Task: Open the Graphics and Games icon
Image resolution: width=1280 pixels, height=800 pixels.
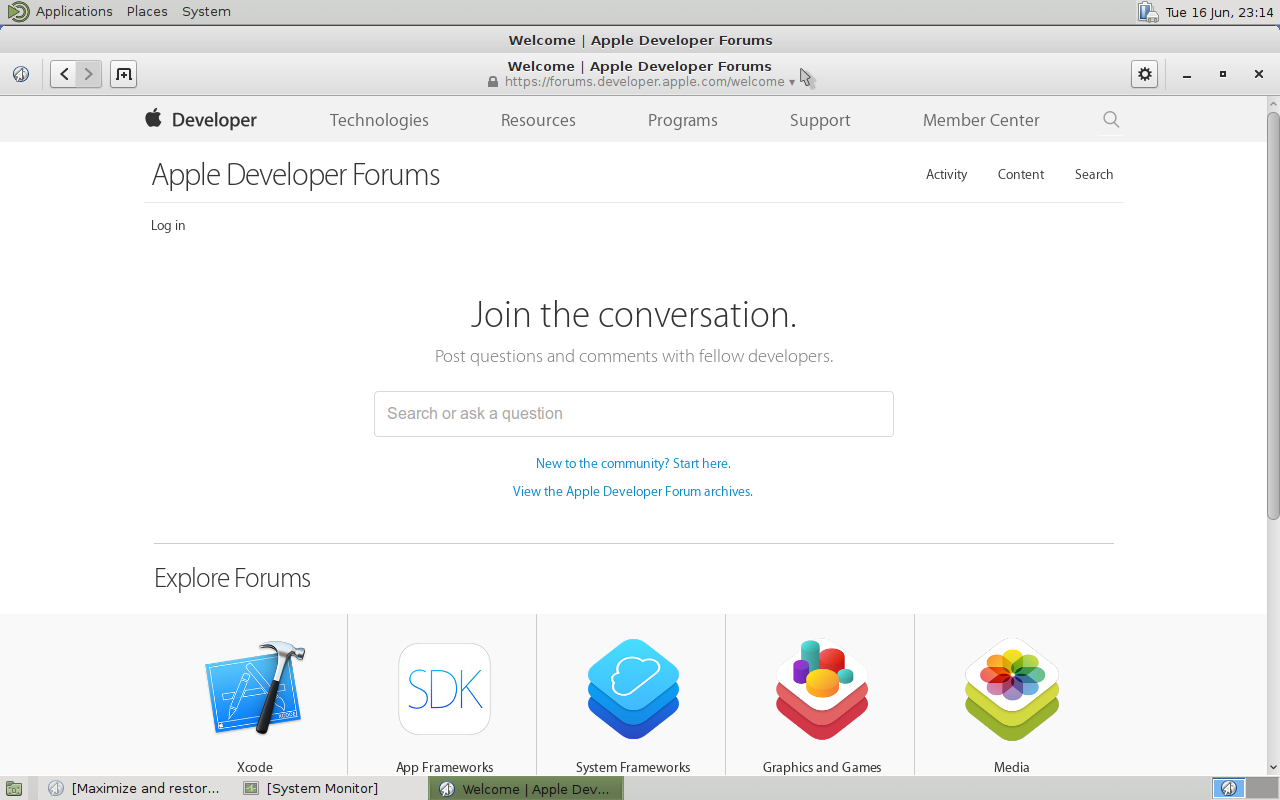Action: [x=822, y=689]
